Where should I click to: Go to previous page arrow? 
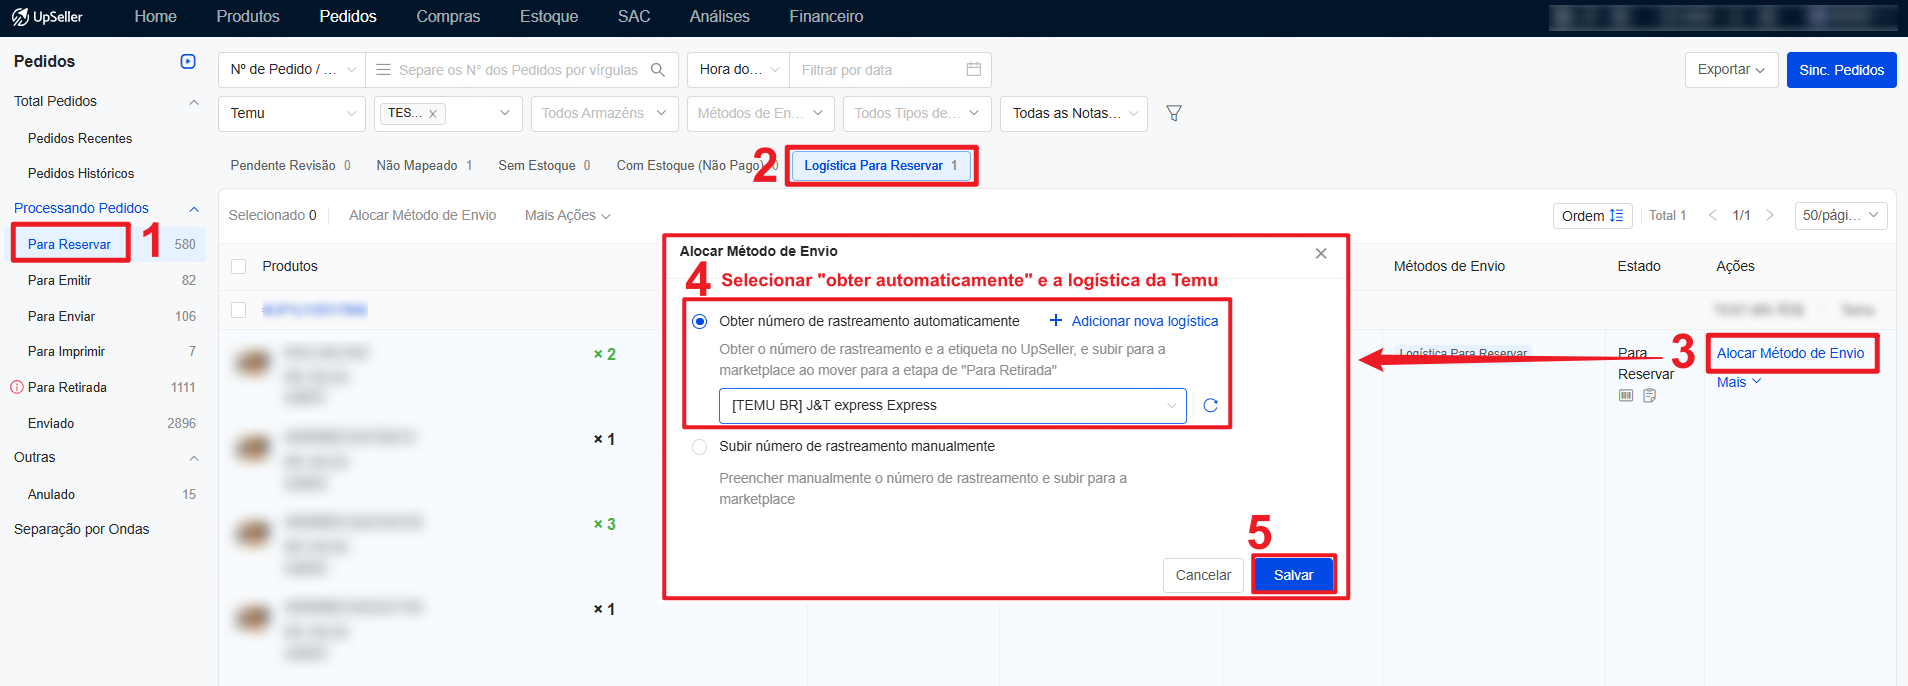click(1713, 215)
